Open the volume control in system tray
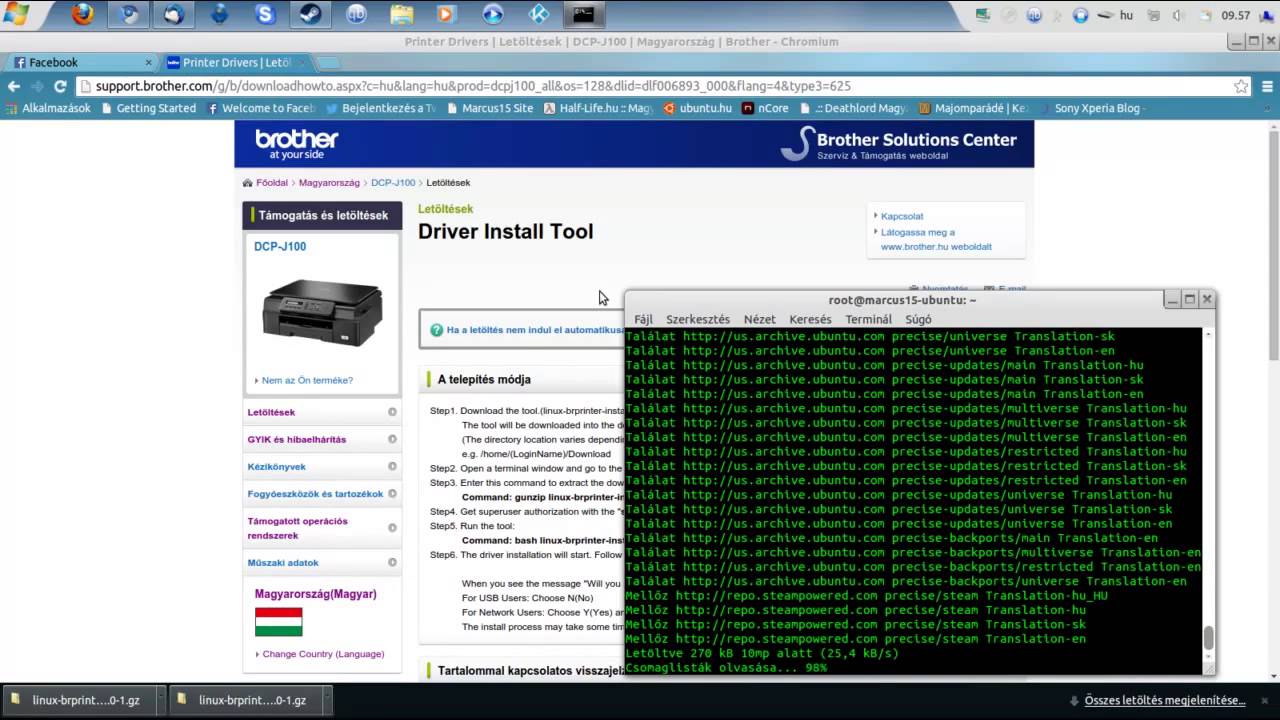Image resolution: width=1280 pixels, height=720 pixels. click(1178, 15)
